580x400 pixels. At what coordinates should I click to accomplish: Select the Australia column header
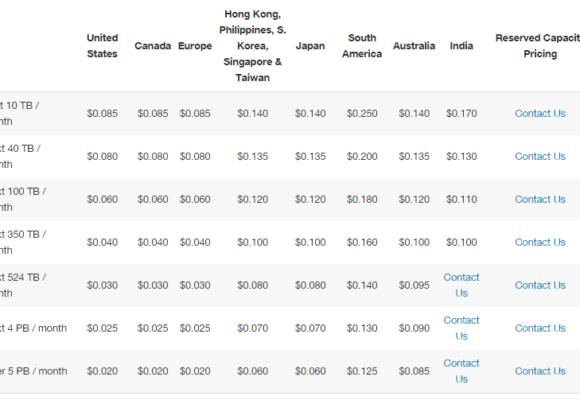(x=414, y=46)
